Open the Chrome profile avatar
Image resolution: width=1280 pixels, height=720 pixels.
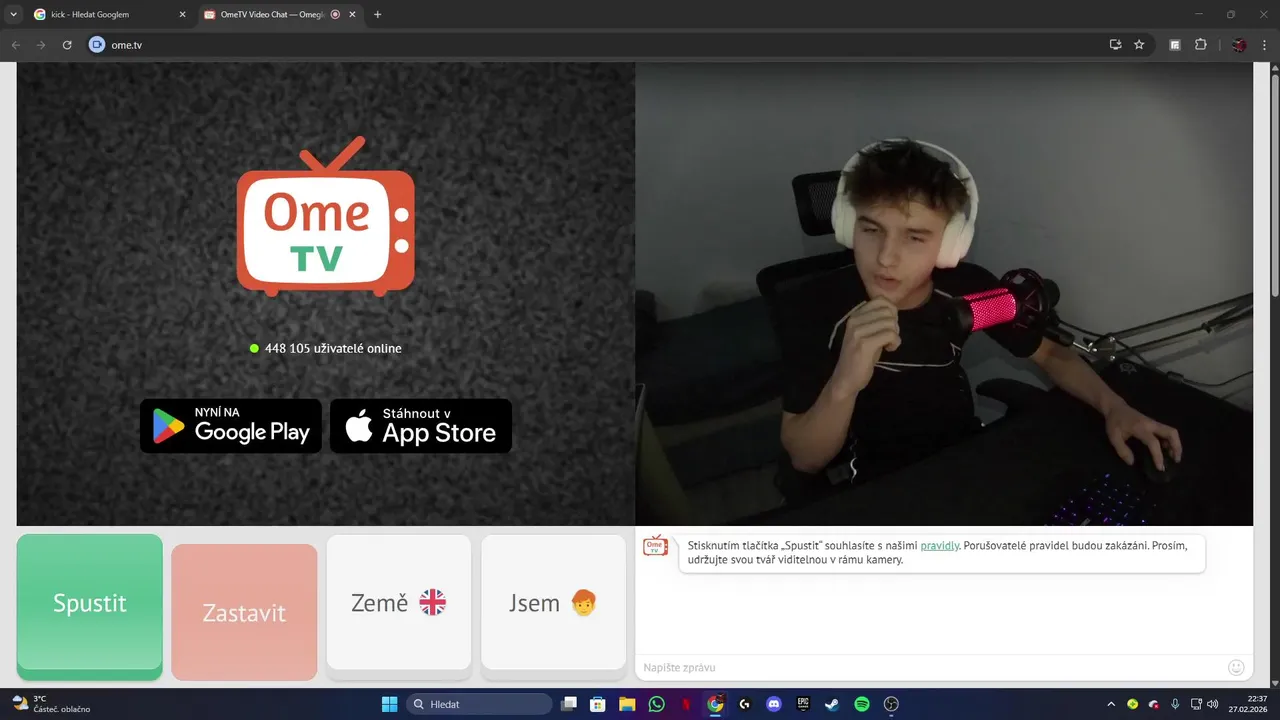click(1239, 45)
